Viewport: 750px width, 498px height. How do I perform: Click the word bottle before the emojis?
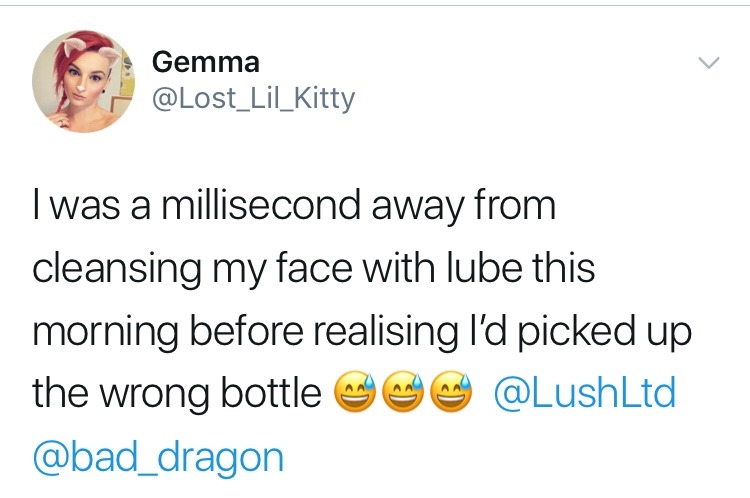271,393
